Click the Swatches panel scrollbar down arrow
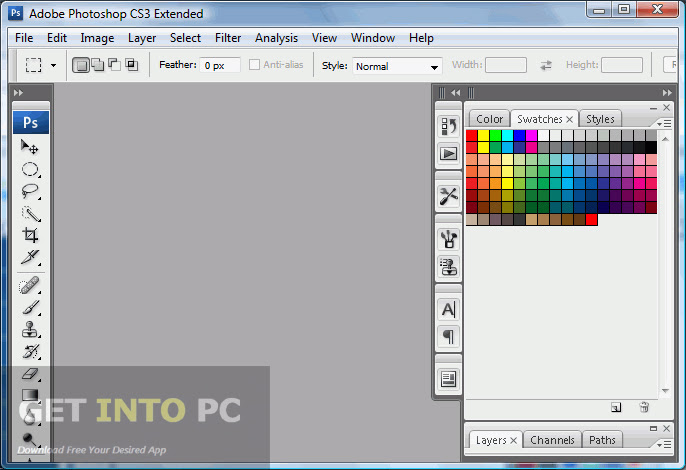The width and height of the screenshot is (686, 470). [x=665, y=390]
